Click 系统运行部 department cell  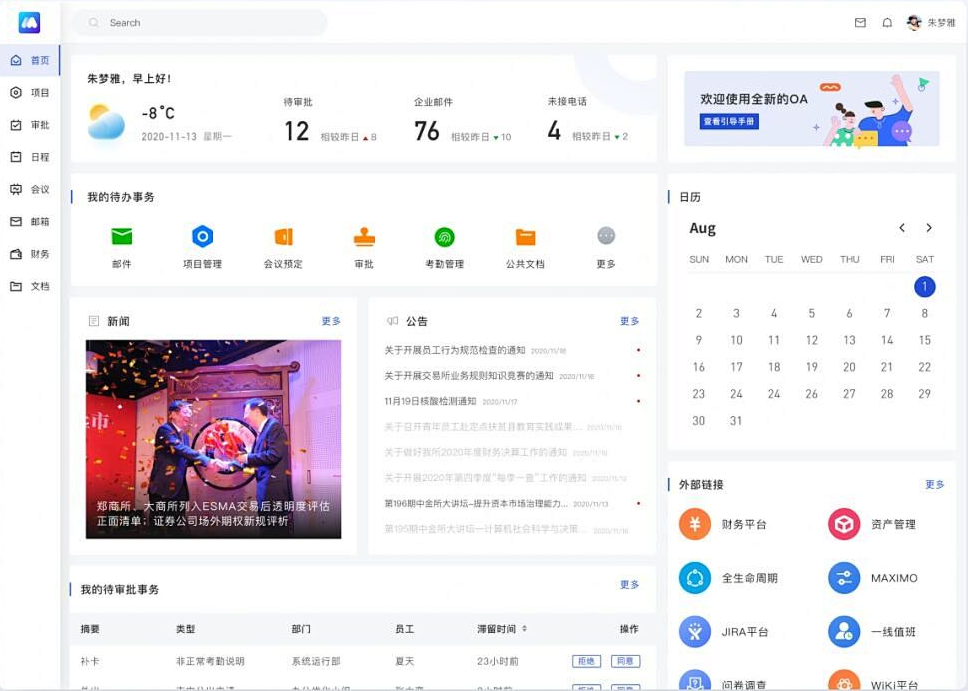(x=315, y=661)
